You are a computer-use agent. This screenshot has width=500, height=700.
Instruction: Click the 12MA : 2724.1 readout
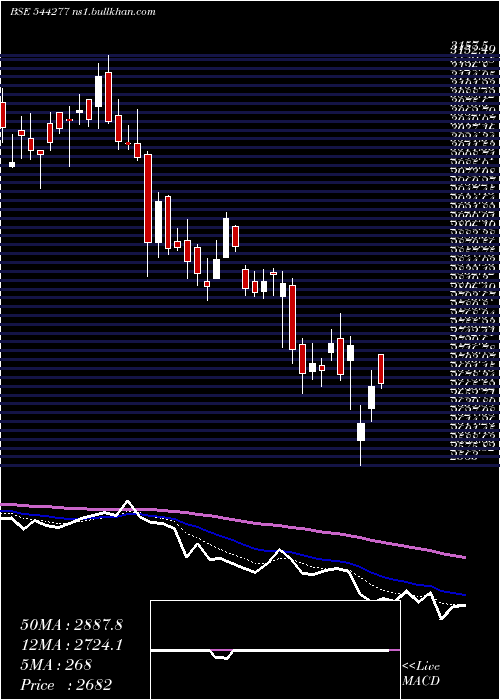click(71, 645)
